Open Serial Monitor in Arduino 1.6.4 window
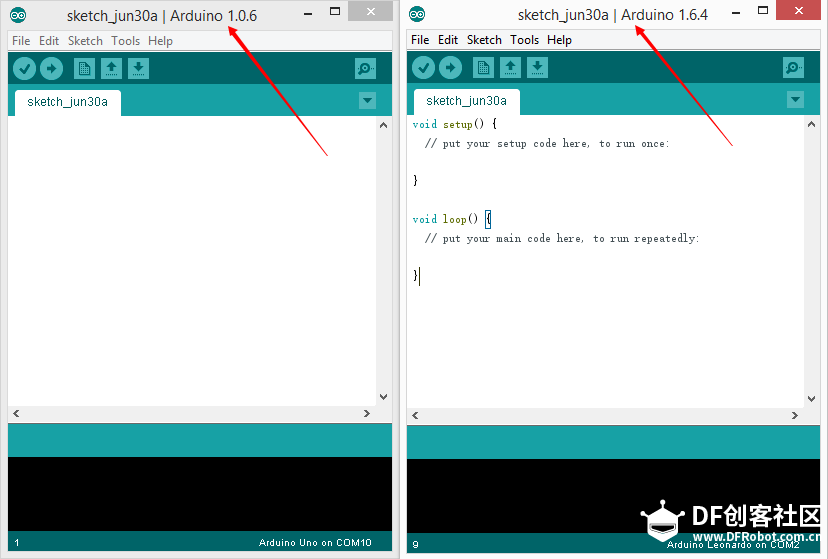Screen dimensions: 828x559 point(793,68)
